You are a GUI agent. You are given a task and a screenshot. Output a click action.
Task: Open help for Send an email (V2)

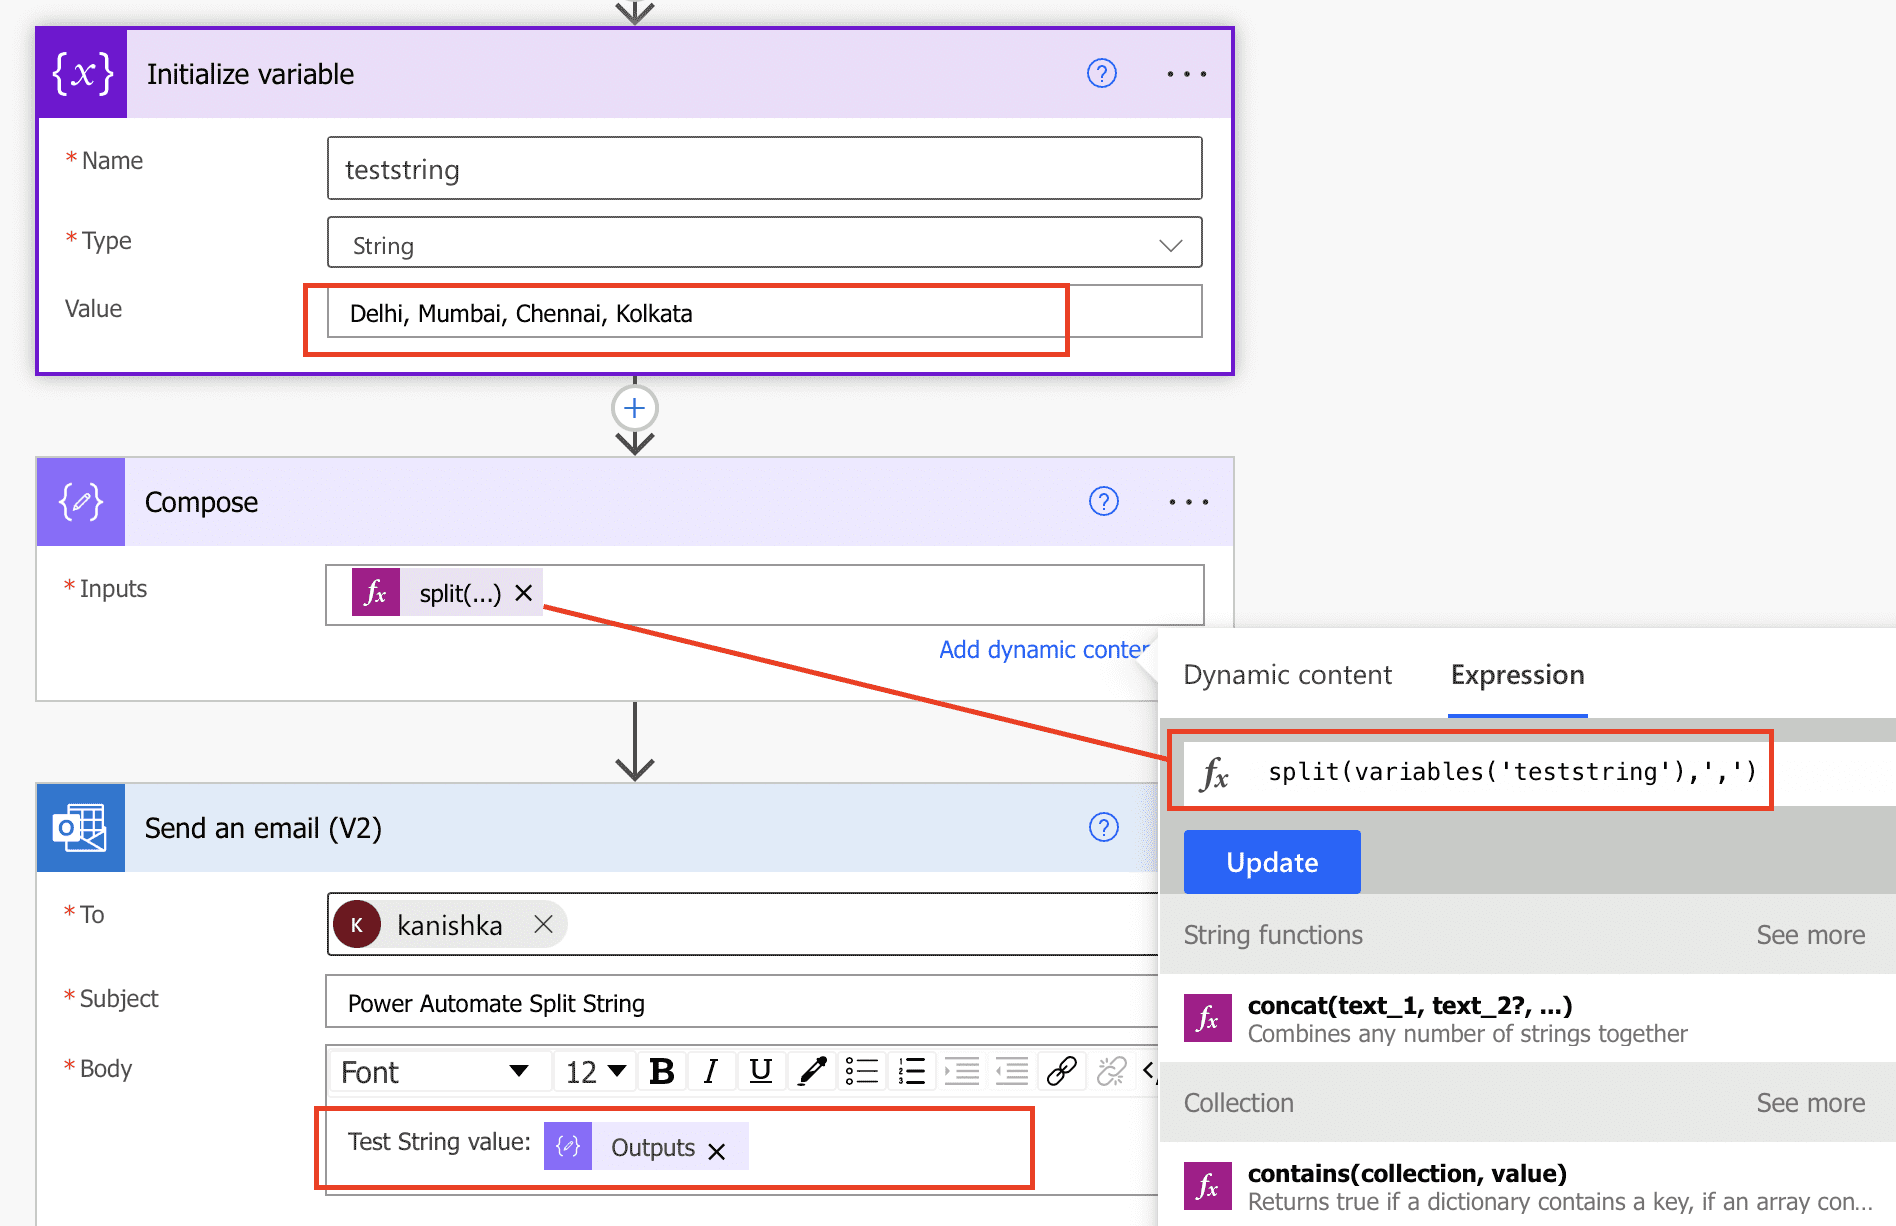click(1104, 828)
